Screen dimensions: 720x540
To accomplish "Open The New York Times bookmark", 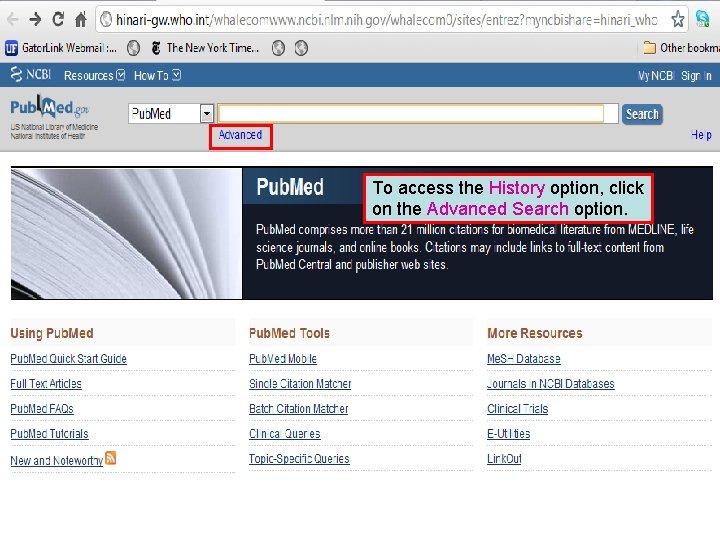I will pyautogui.click(x=205, y=48).
